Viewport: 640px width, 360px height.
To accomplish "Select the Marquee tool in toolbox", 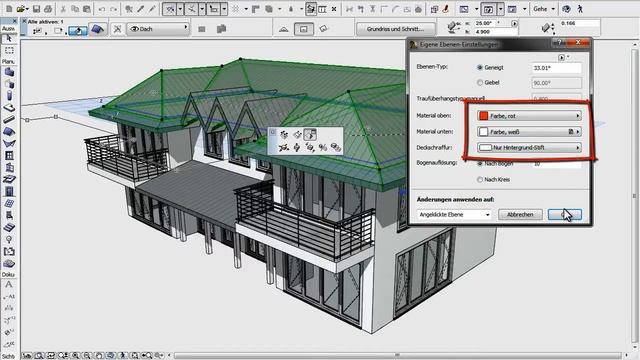I will [x=9, y=51].
